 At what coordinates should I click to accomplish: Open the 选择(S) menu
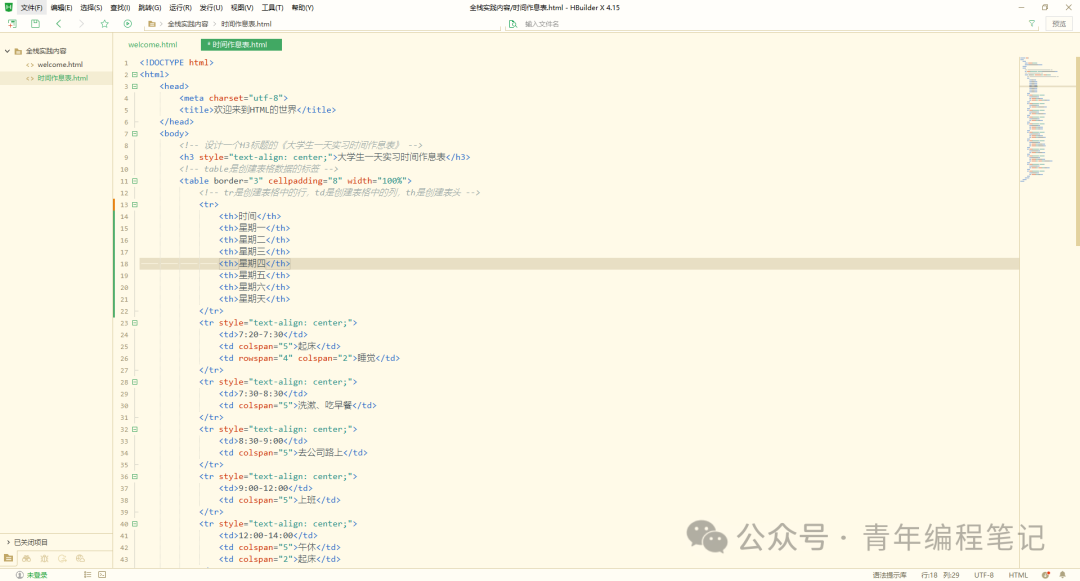pyautogui.click(x=91, y=8)
